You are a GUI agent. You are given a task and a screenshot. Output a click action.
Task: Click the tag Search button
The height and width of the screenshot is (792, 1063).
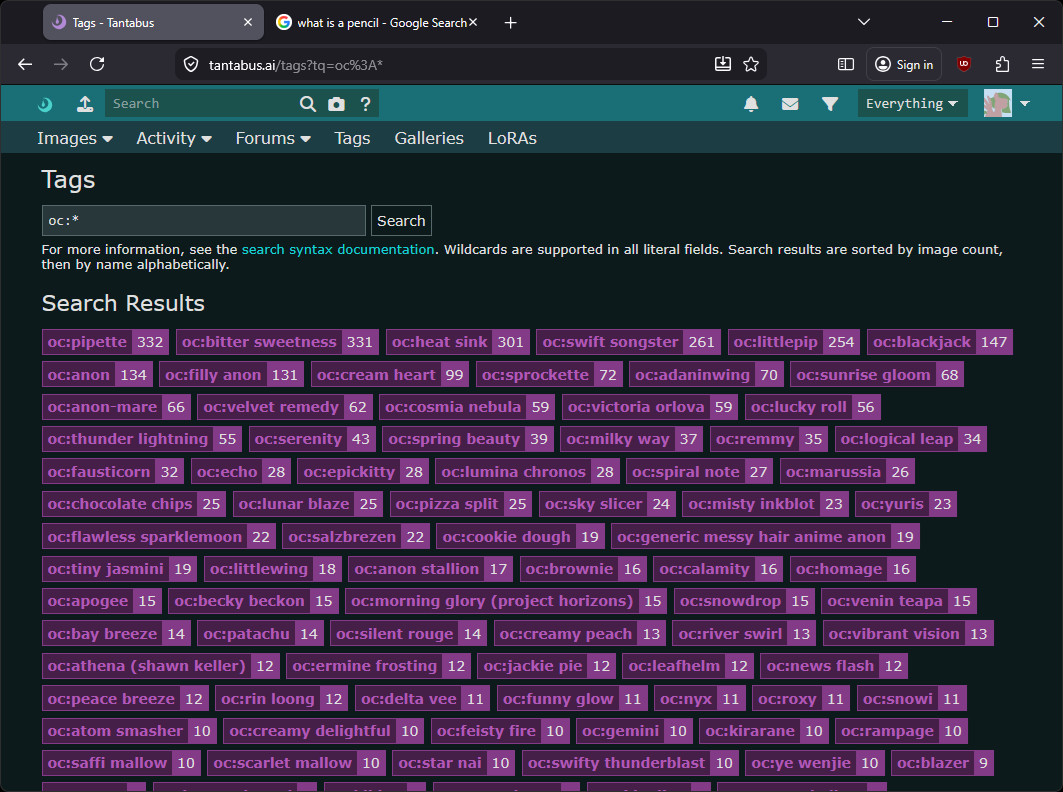click(x=401, y=220)
